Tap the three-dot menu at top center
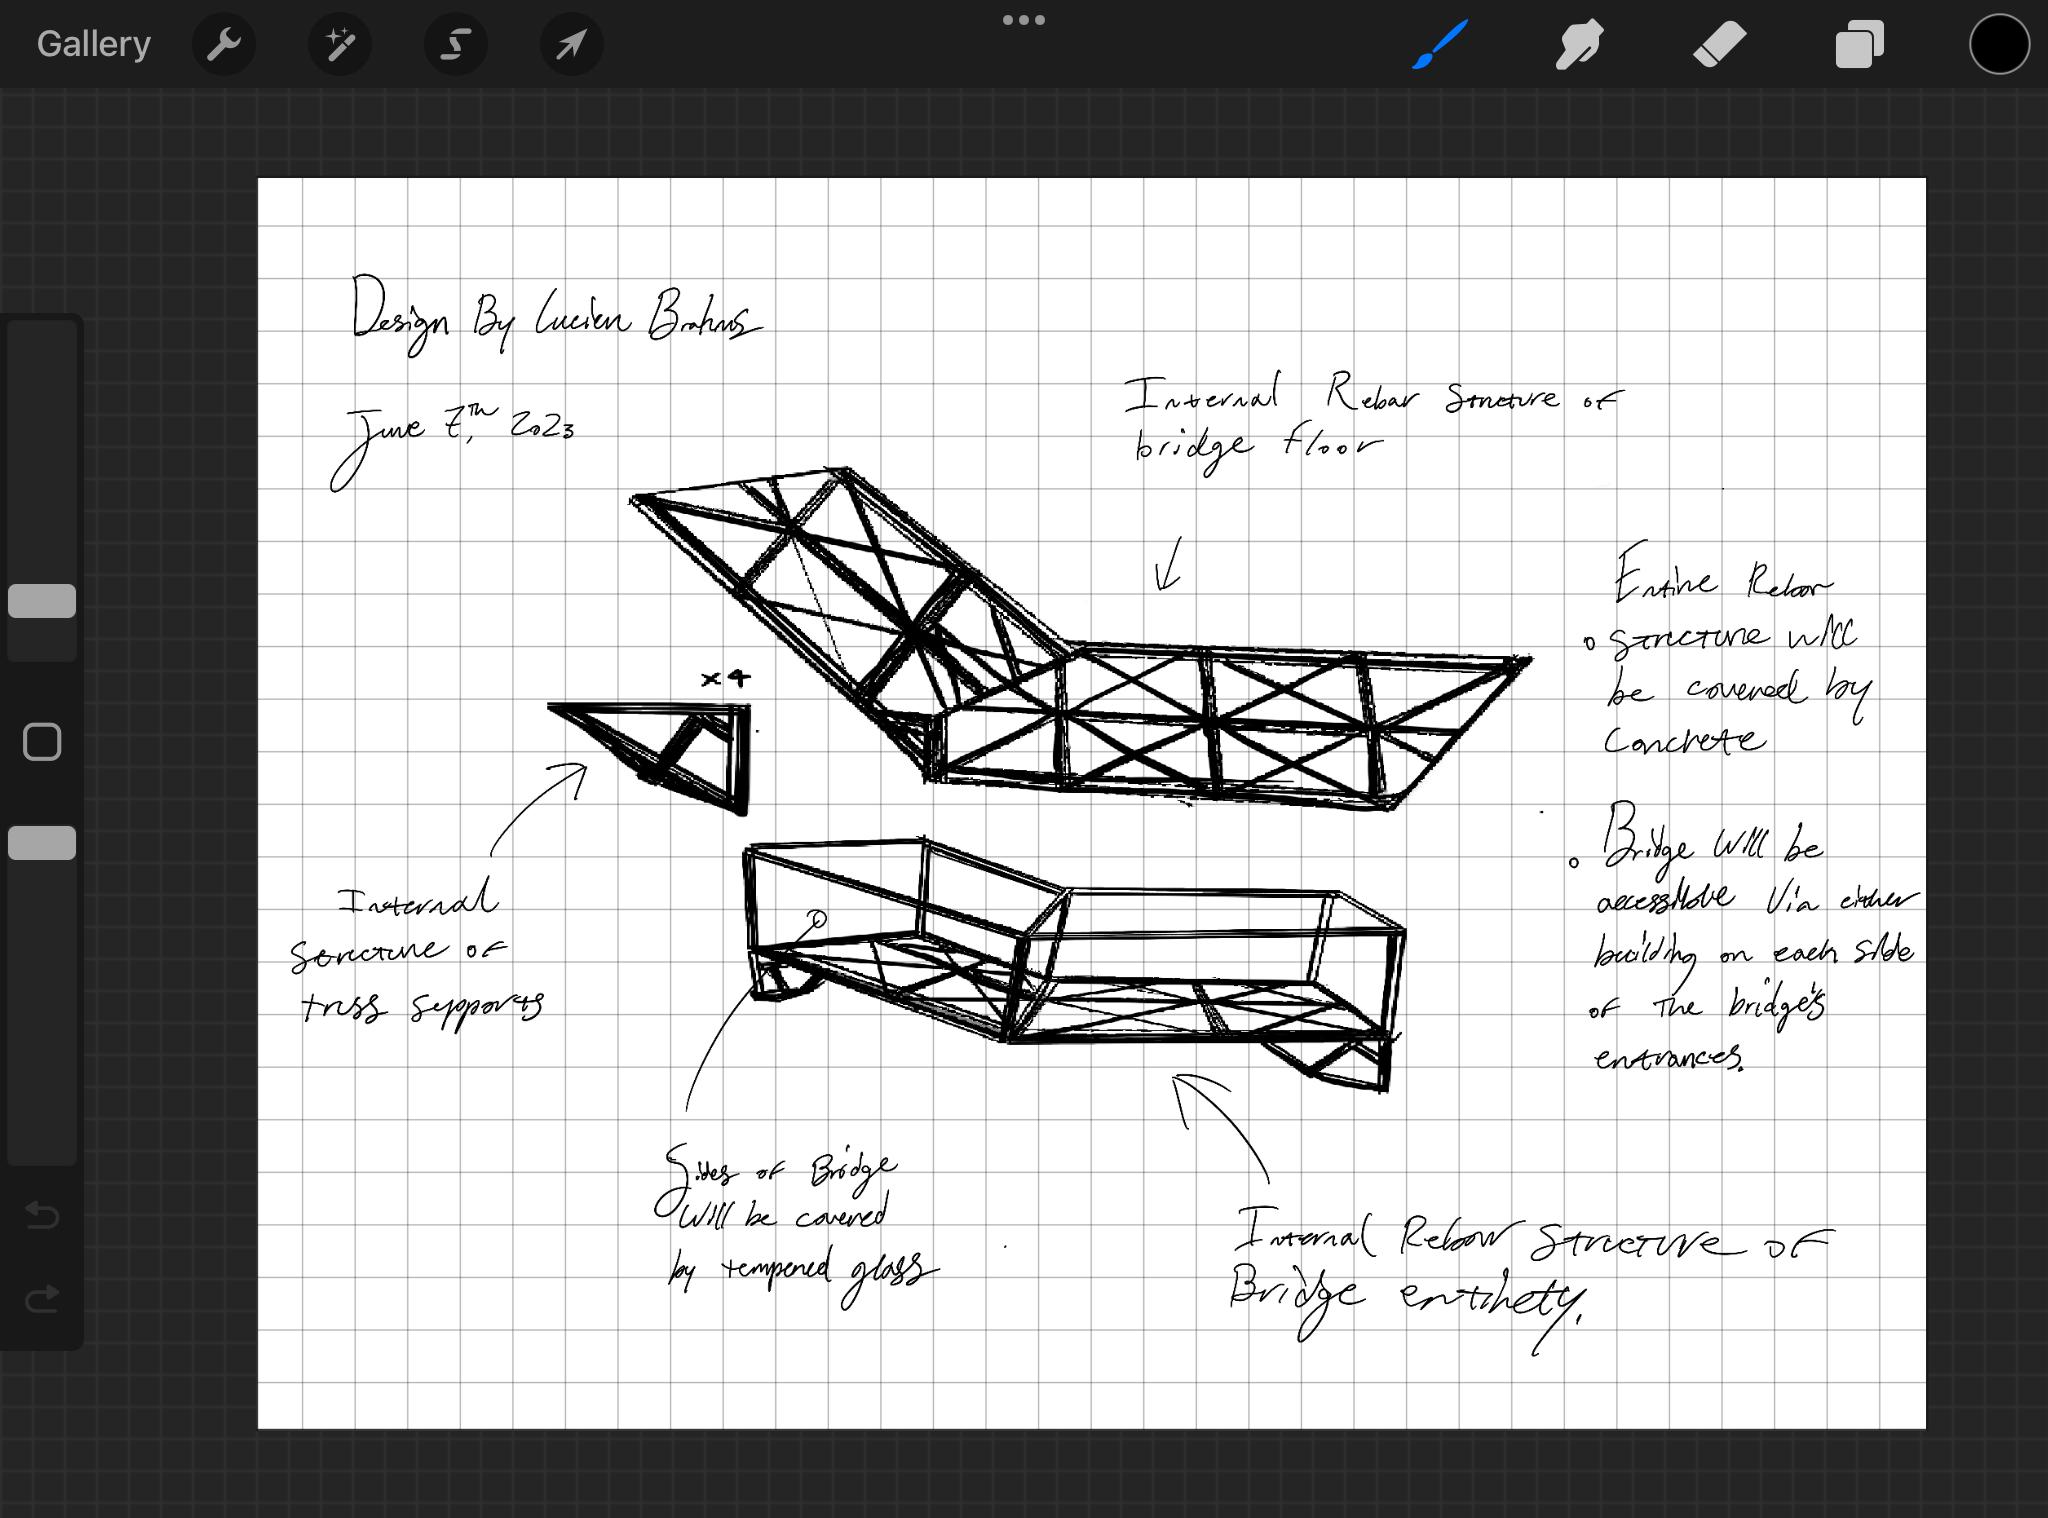This screenshot has height=1518, width=2048. [1023, 20]
